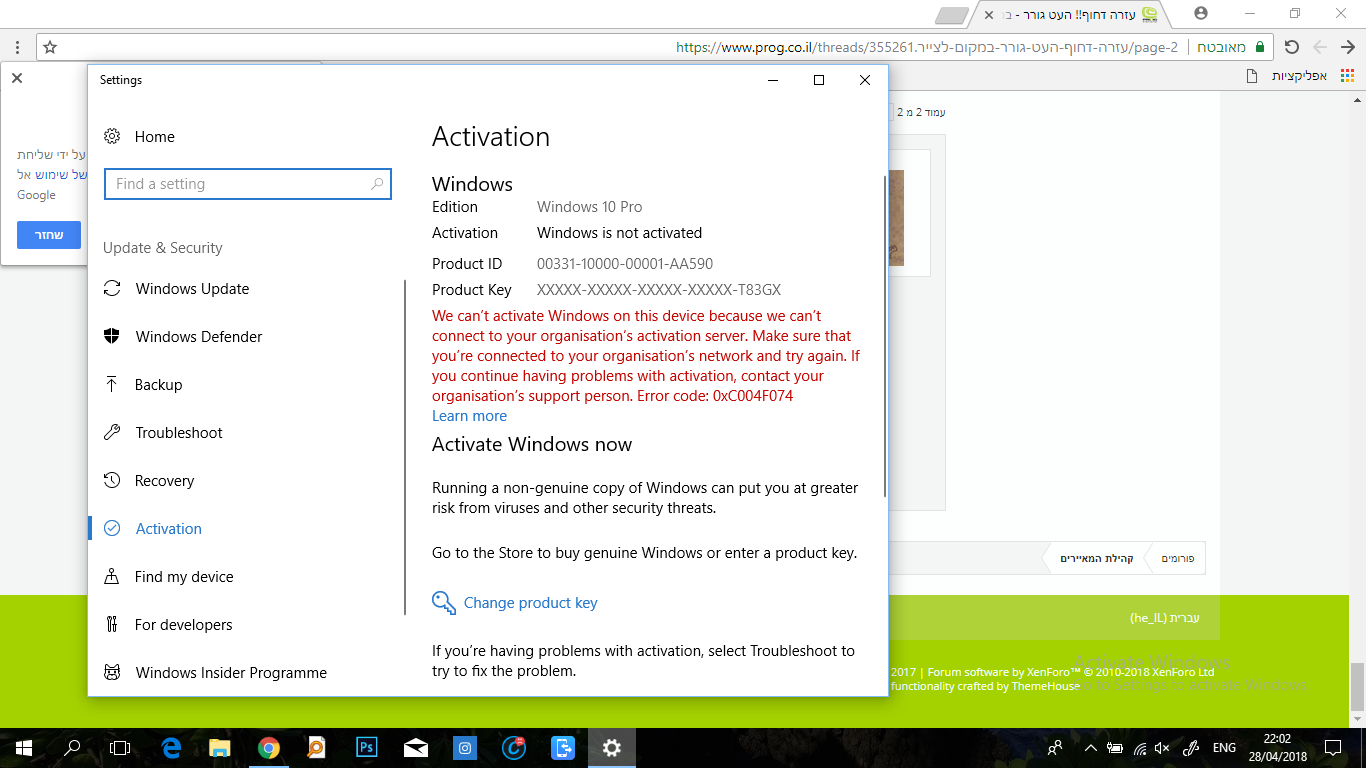Image resolution: width=1366 pixels, height=768 pixels.
Task: Click the Product Key value ending T83GX
Action: (x=659, y=290)
